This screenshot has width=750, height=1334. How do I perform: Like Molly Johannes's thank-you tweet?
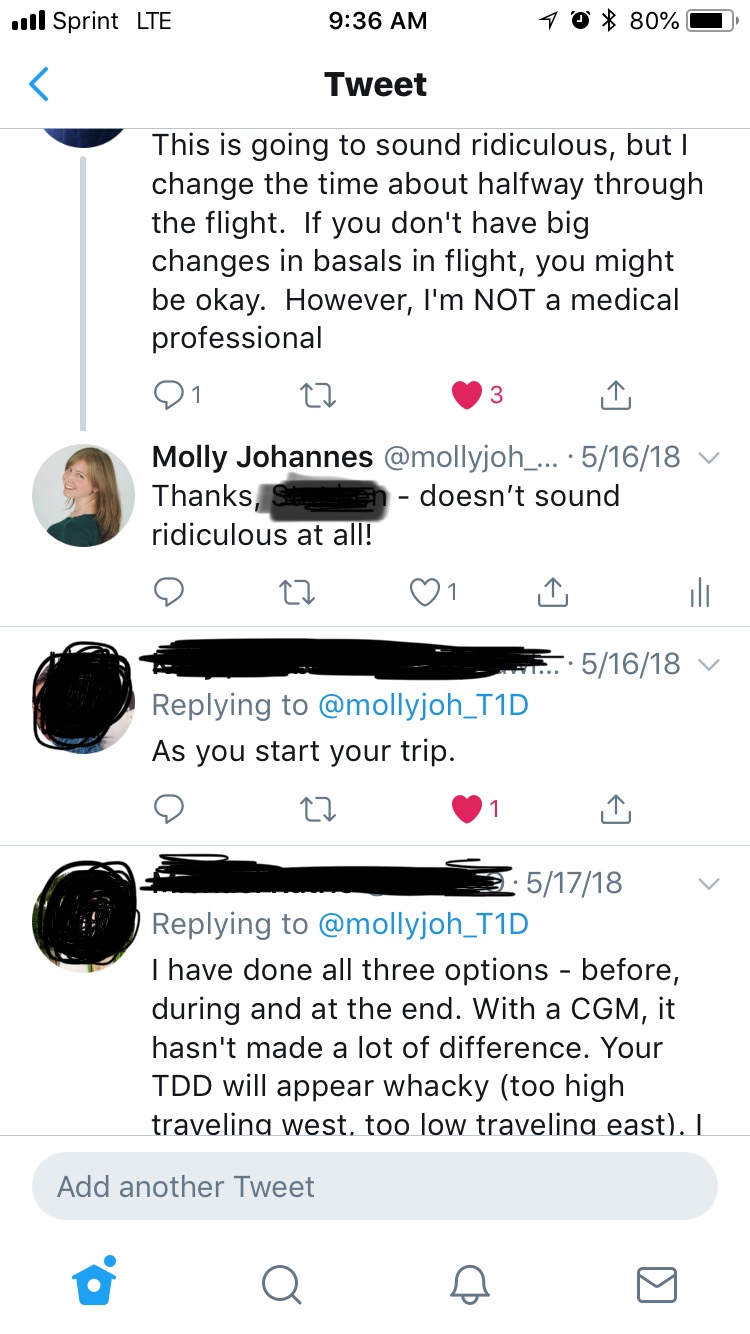click(x=426, y=593)
